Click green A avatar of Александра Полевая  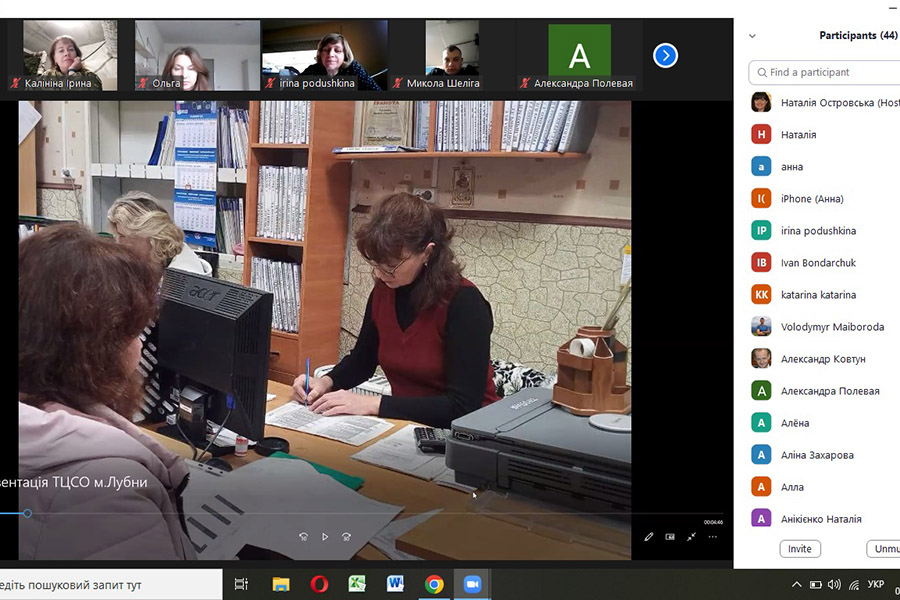tap(761, 391)
